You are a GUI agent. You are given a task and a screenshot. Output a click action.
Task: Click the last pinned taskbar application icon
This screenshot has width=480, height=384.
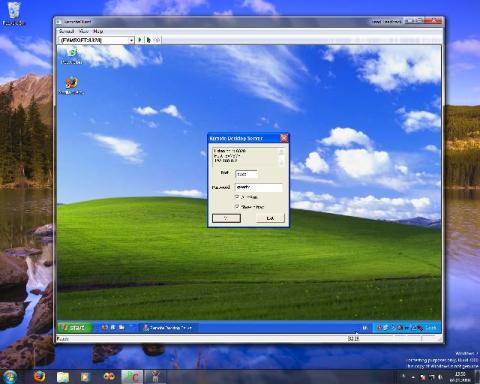tap(155, 377)
